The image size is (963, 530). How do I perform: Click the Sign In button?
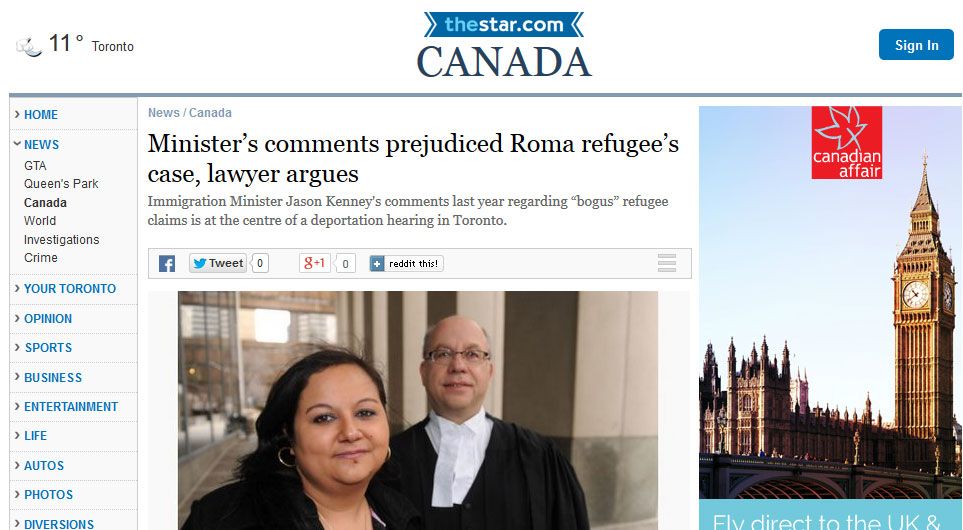coord(916,45)
